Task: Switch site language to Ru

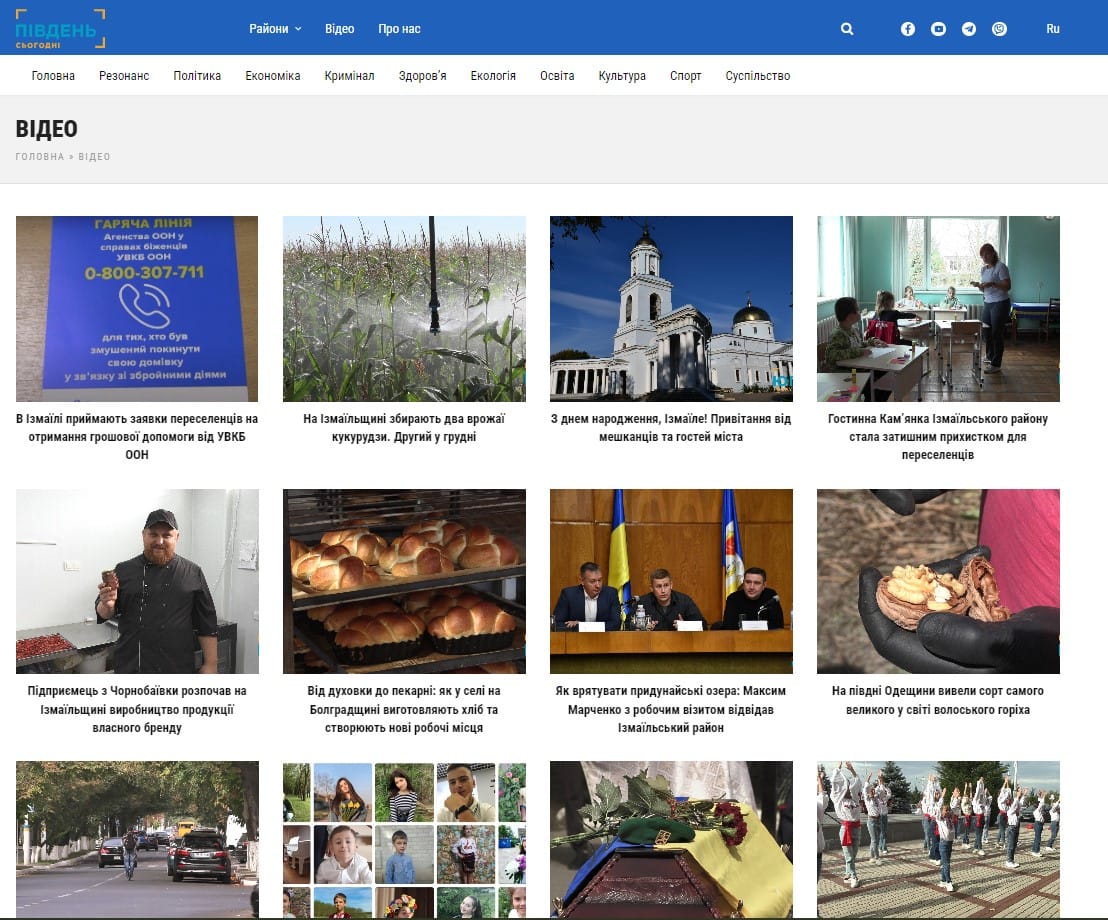Action: tap(1053, 29)
